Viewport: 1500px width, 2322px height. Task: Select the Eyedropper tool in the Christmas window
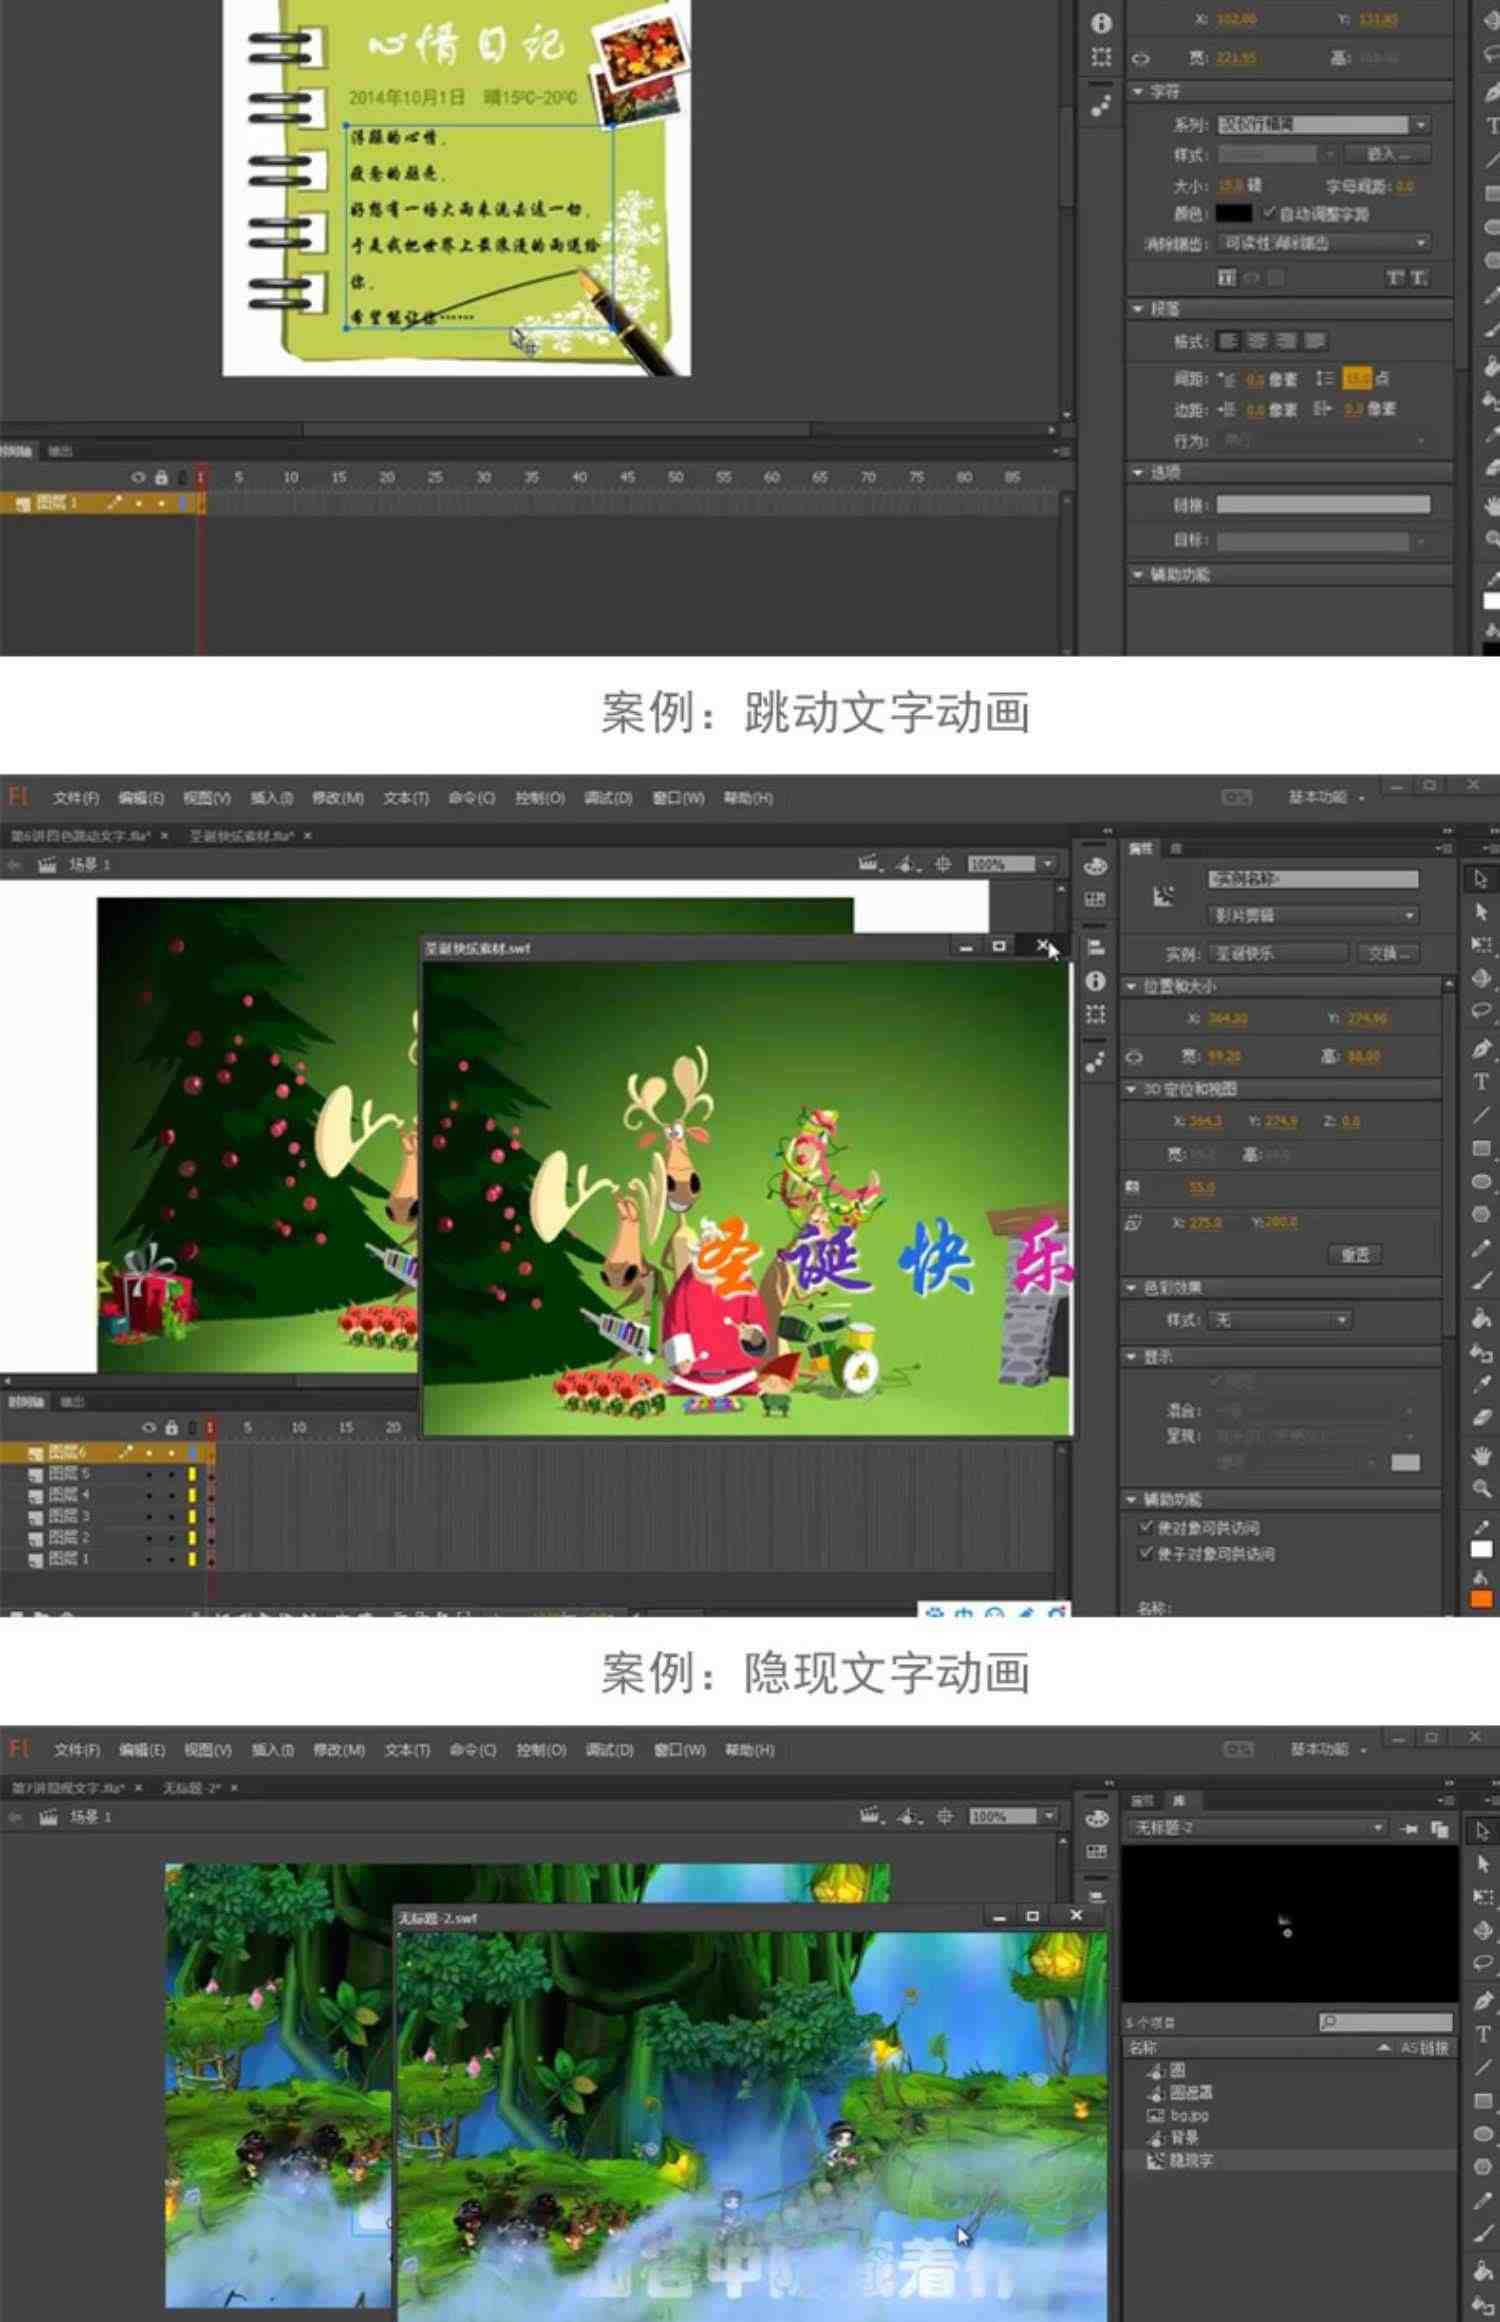click(x=1481, y=1384)
